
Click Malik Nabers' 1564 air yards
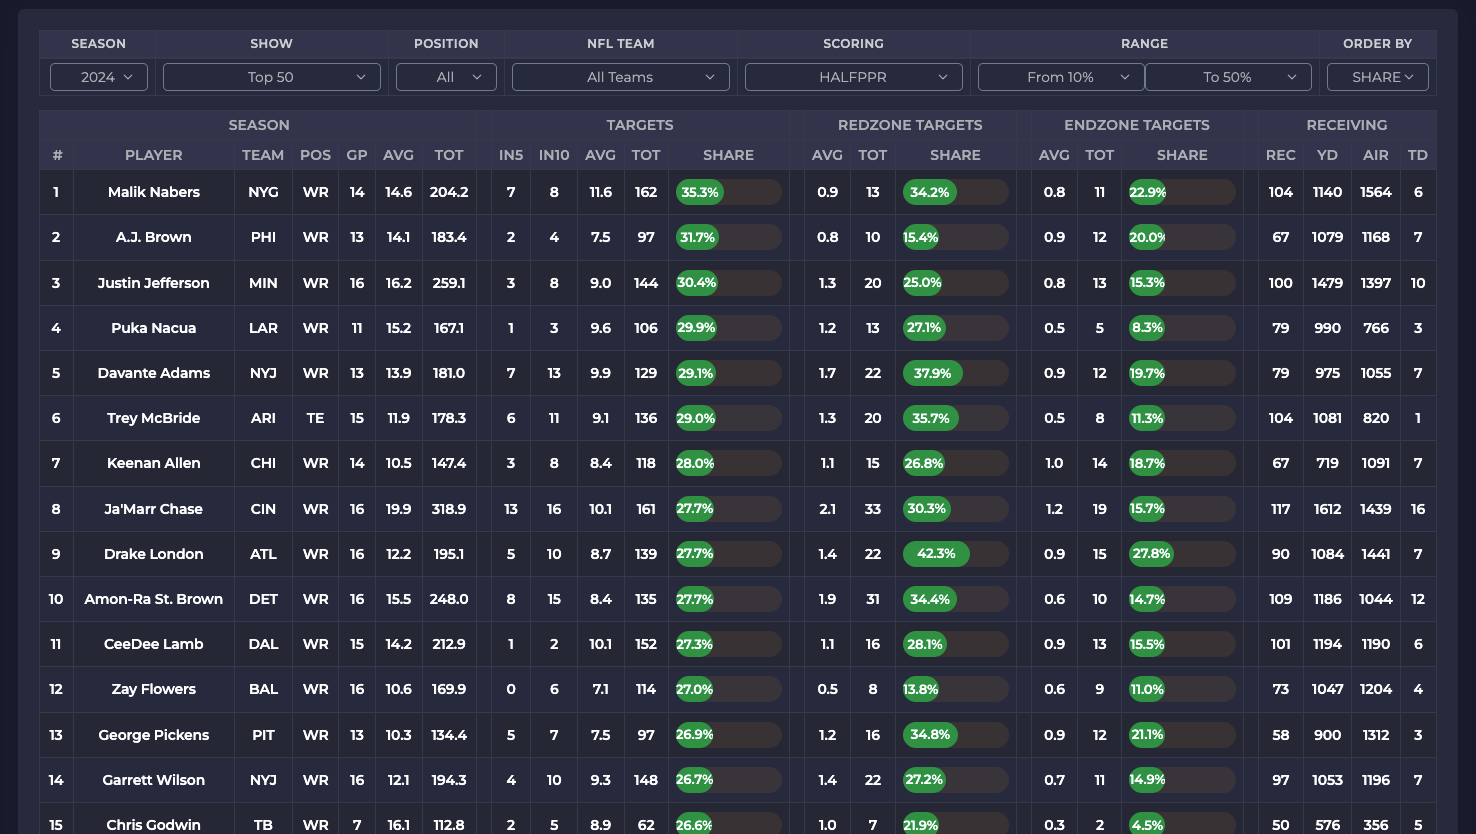1376,192
